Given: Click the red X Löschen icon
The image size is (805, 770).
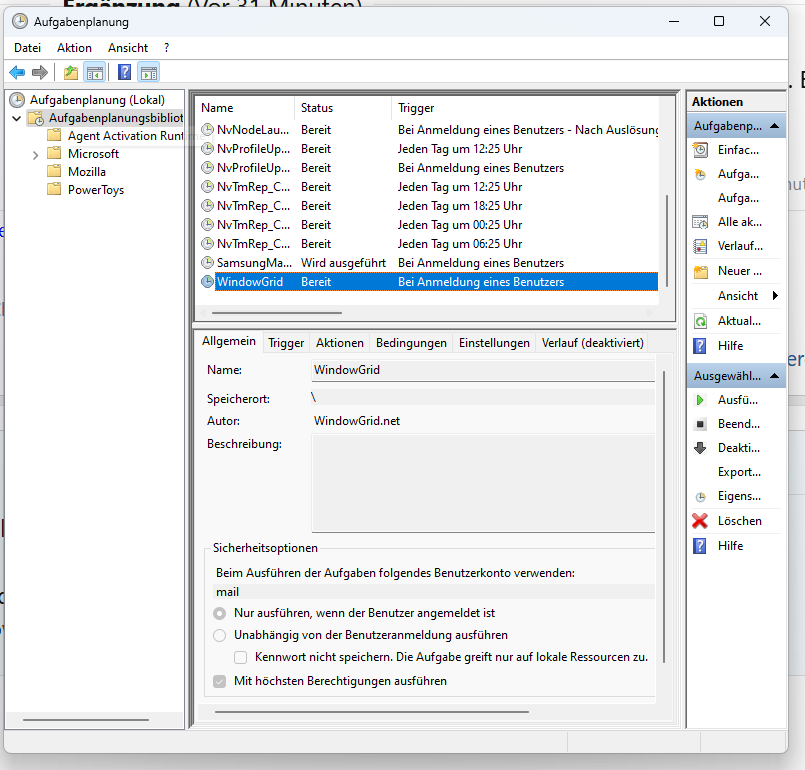Looking at the screenshot, I should pos(700,521).
